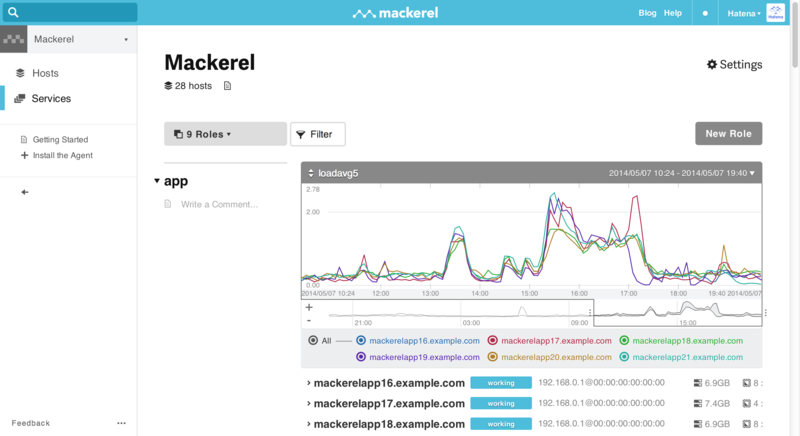Viewport: 800px width, 436px height.
Task: Click the loadavg5 sort arrows icon
Action: click(311, 173)
